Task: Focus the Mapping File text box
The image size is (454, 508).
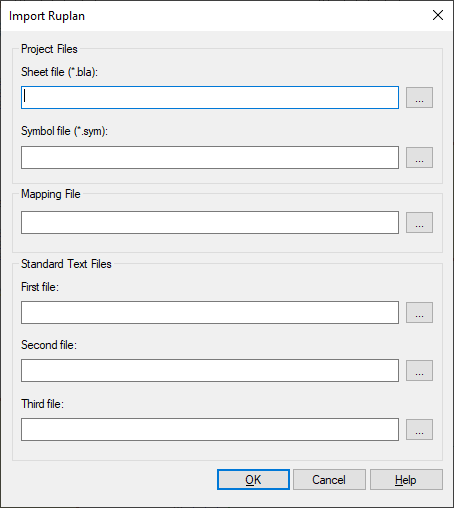Action: coord(210,222)
